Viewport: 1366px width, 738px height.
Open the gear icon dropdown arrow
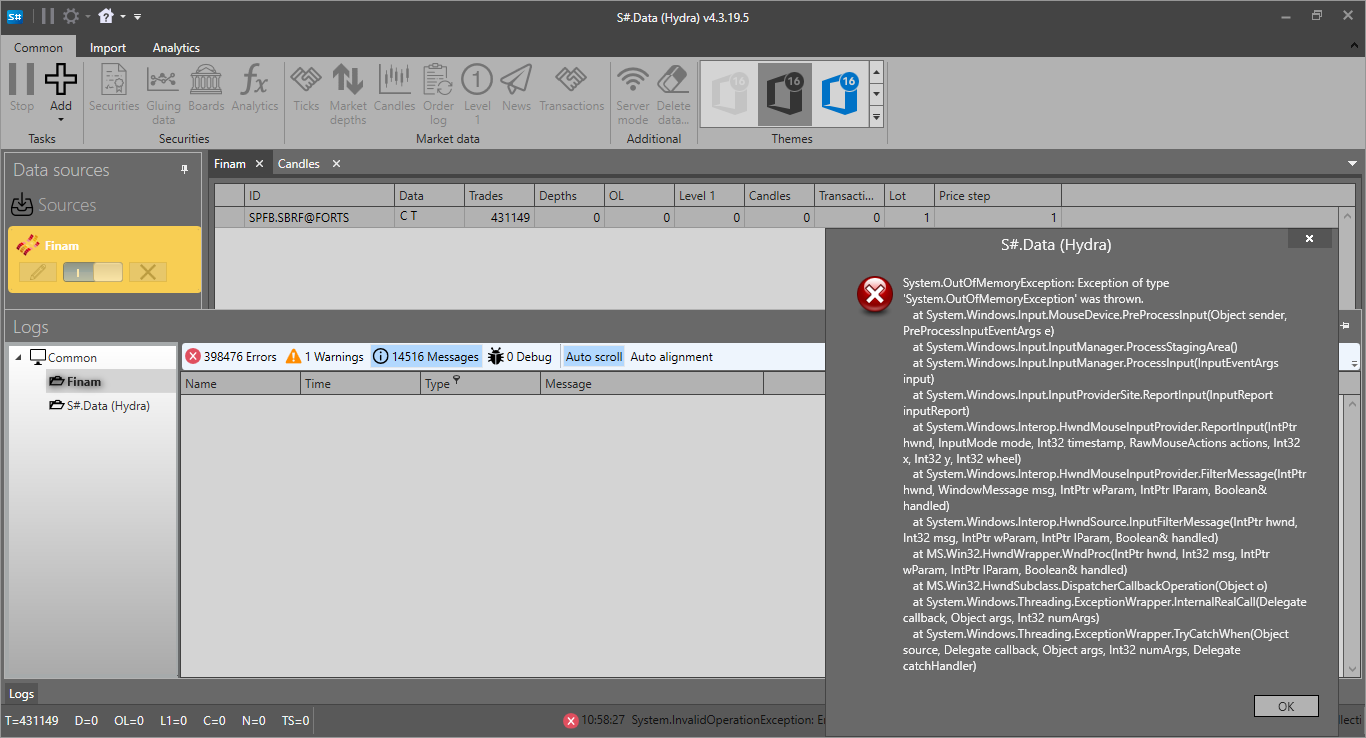[x=88, y=17]
